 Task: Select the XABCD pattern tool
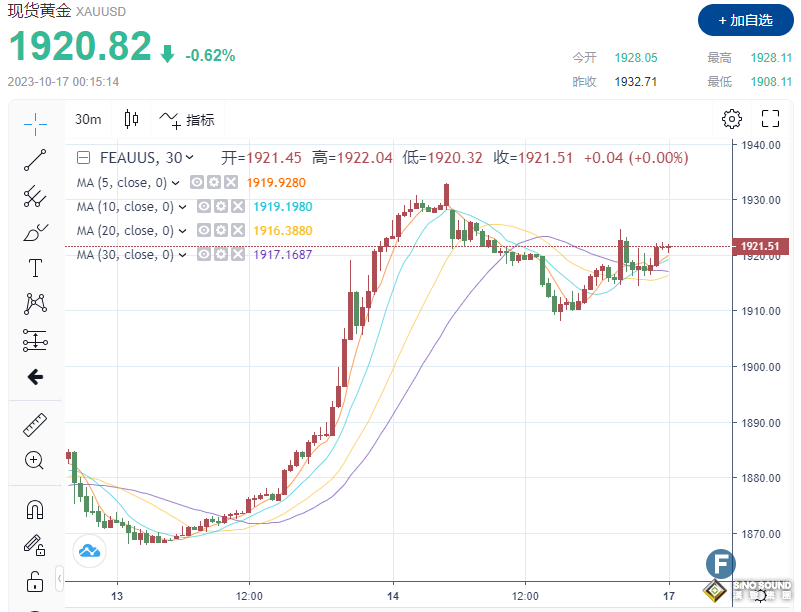click(x=34, y=304)
